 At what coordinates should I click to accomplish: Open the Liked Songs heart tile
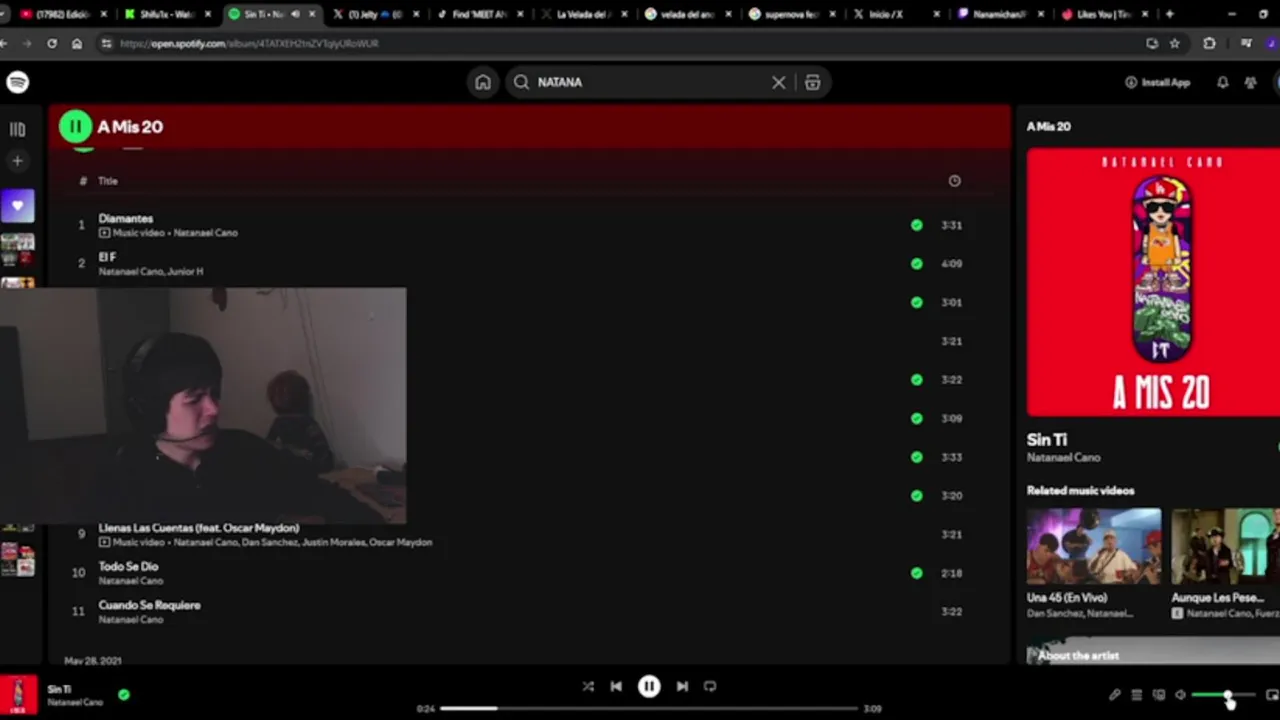17,206
